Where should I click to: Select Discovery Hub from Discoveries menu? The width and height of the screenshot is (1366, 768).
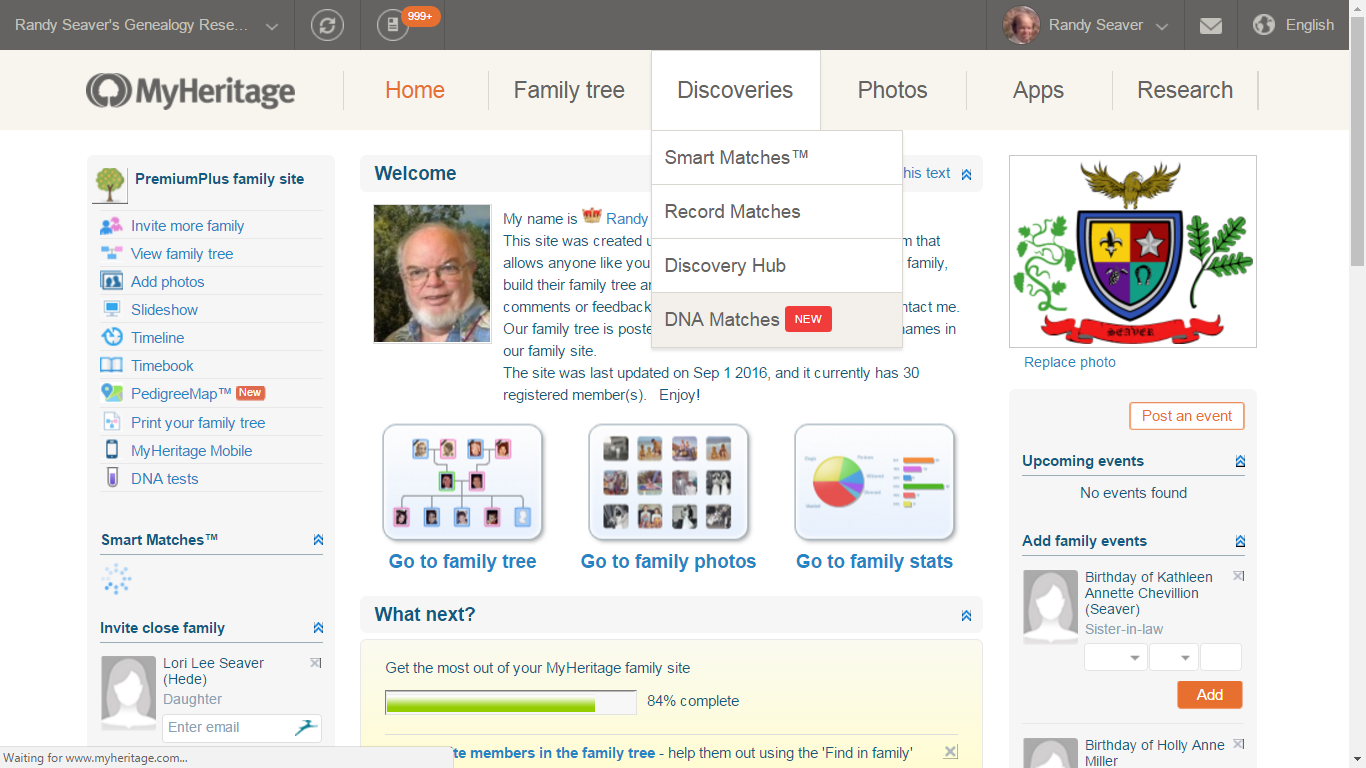click(x=777, y=265)
